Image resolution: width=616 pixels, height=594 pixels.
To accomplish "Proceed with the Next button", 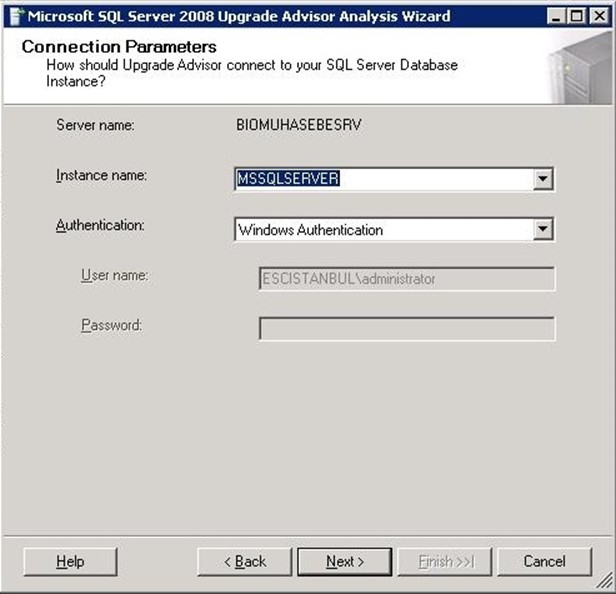I will [345, 562].
